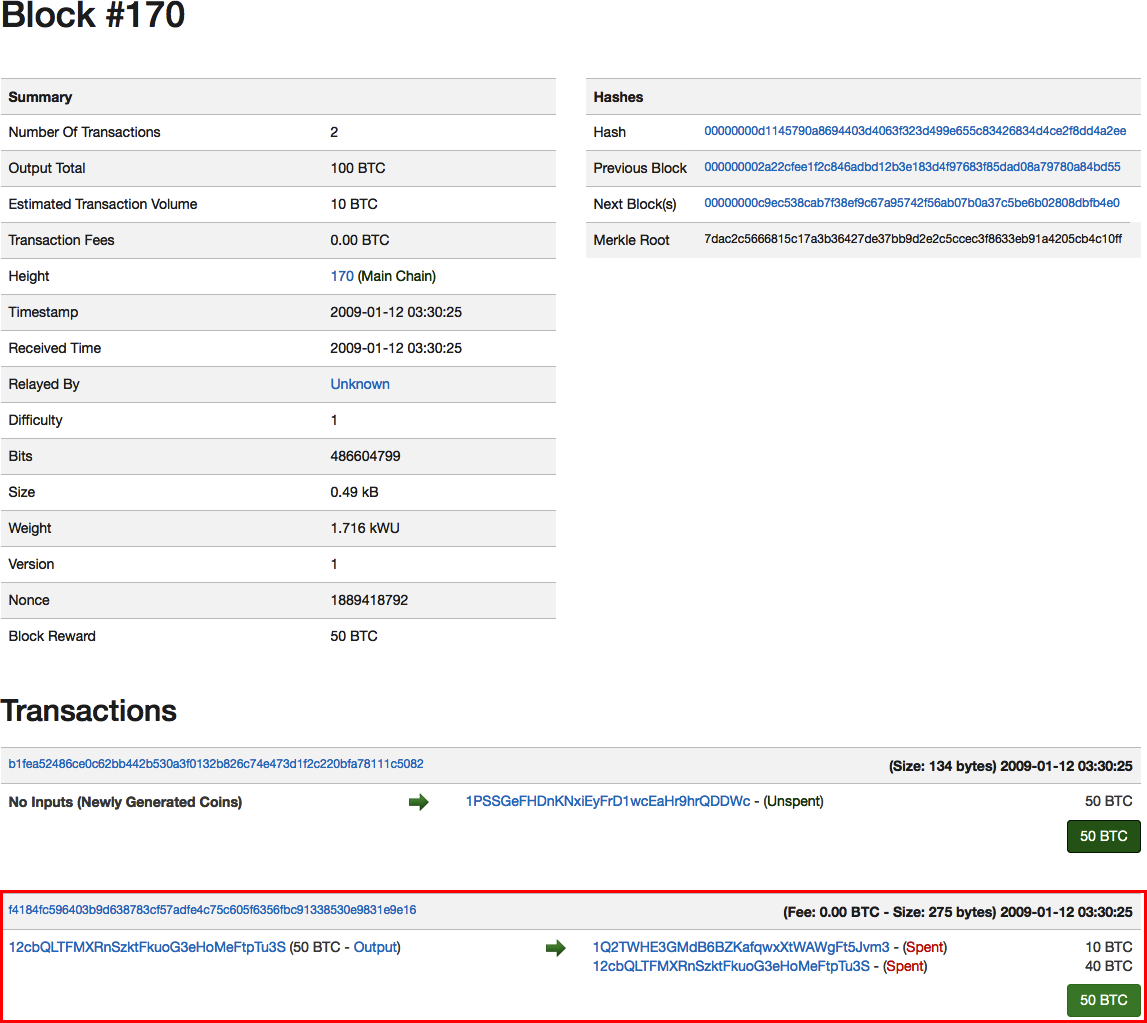The height and width of the screenshot is (1023, 1147).
Task: Follow the Output link beside 50 BTC input
Action: coord(375,947)
